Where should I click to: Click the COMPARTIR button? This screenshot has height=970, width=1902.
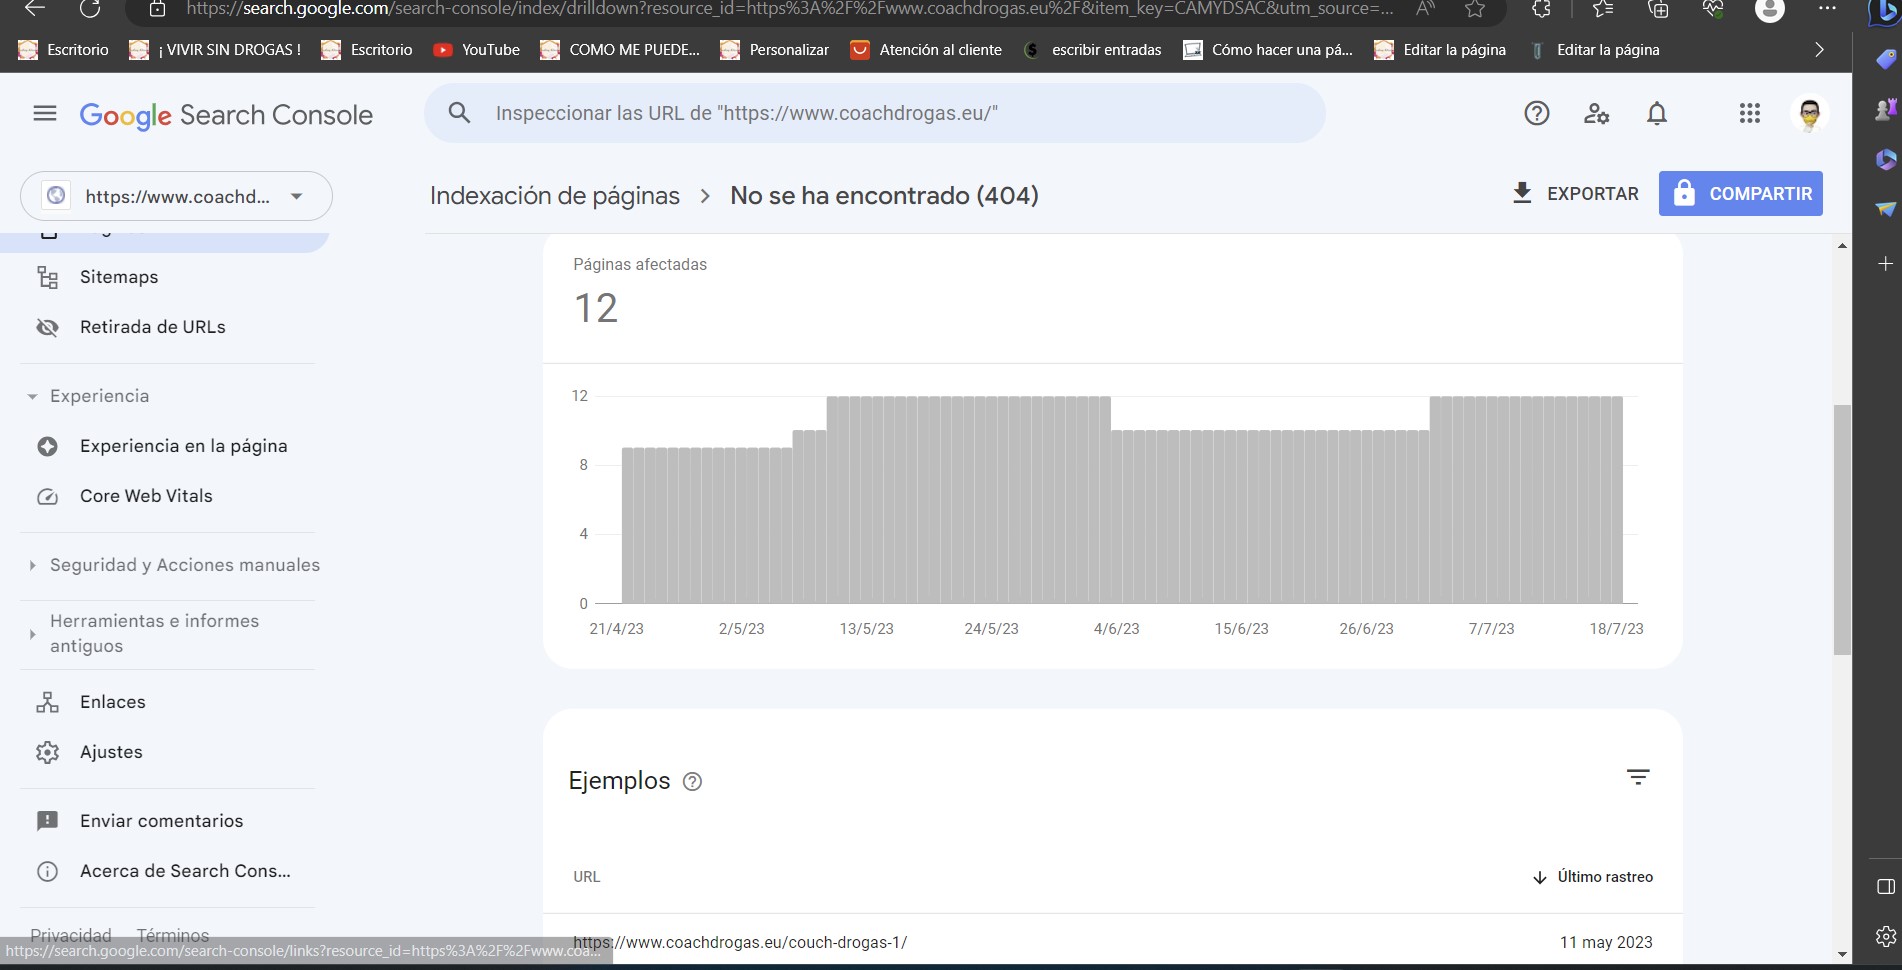pos(1741,193)
